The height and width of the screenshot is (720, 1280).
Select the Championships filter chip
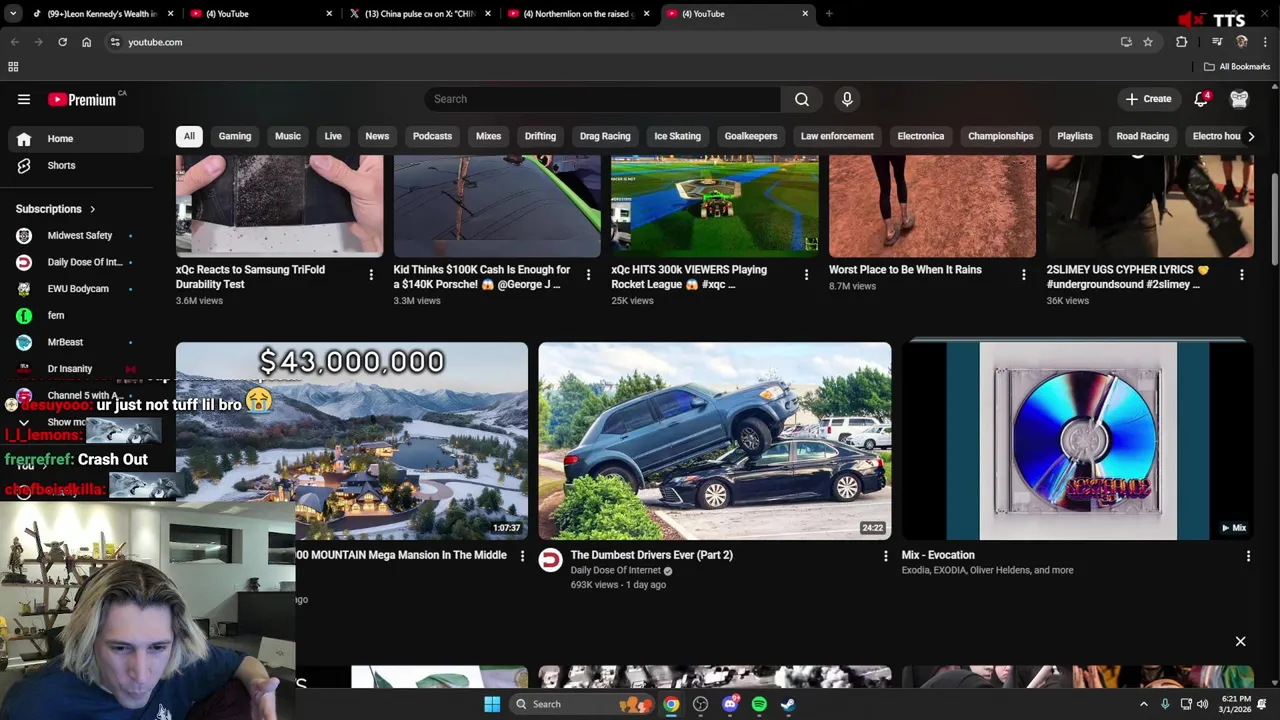point(1001,136)
